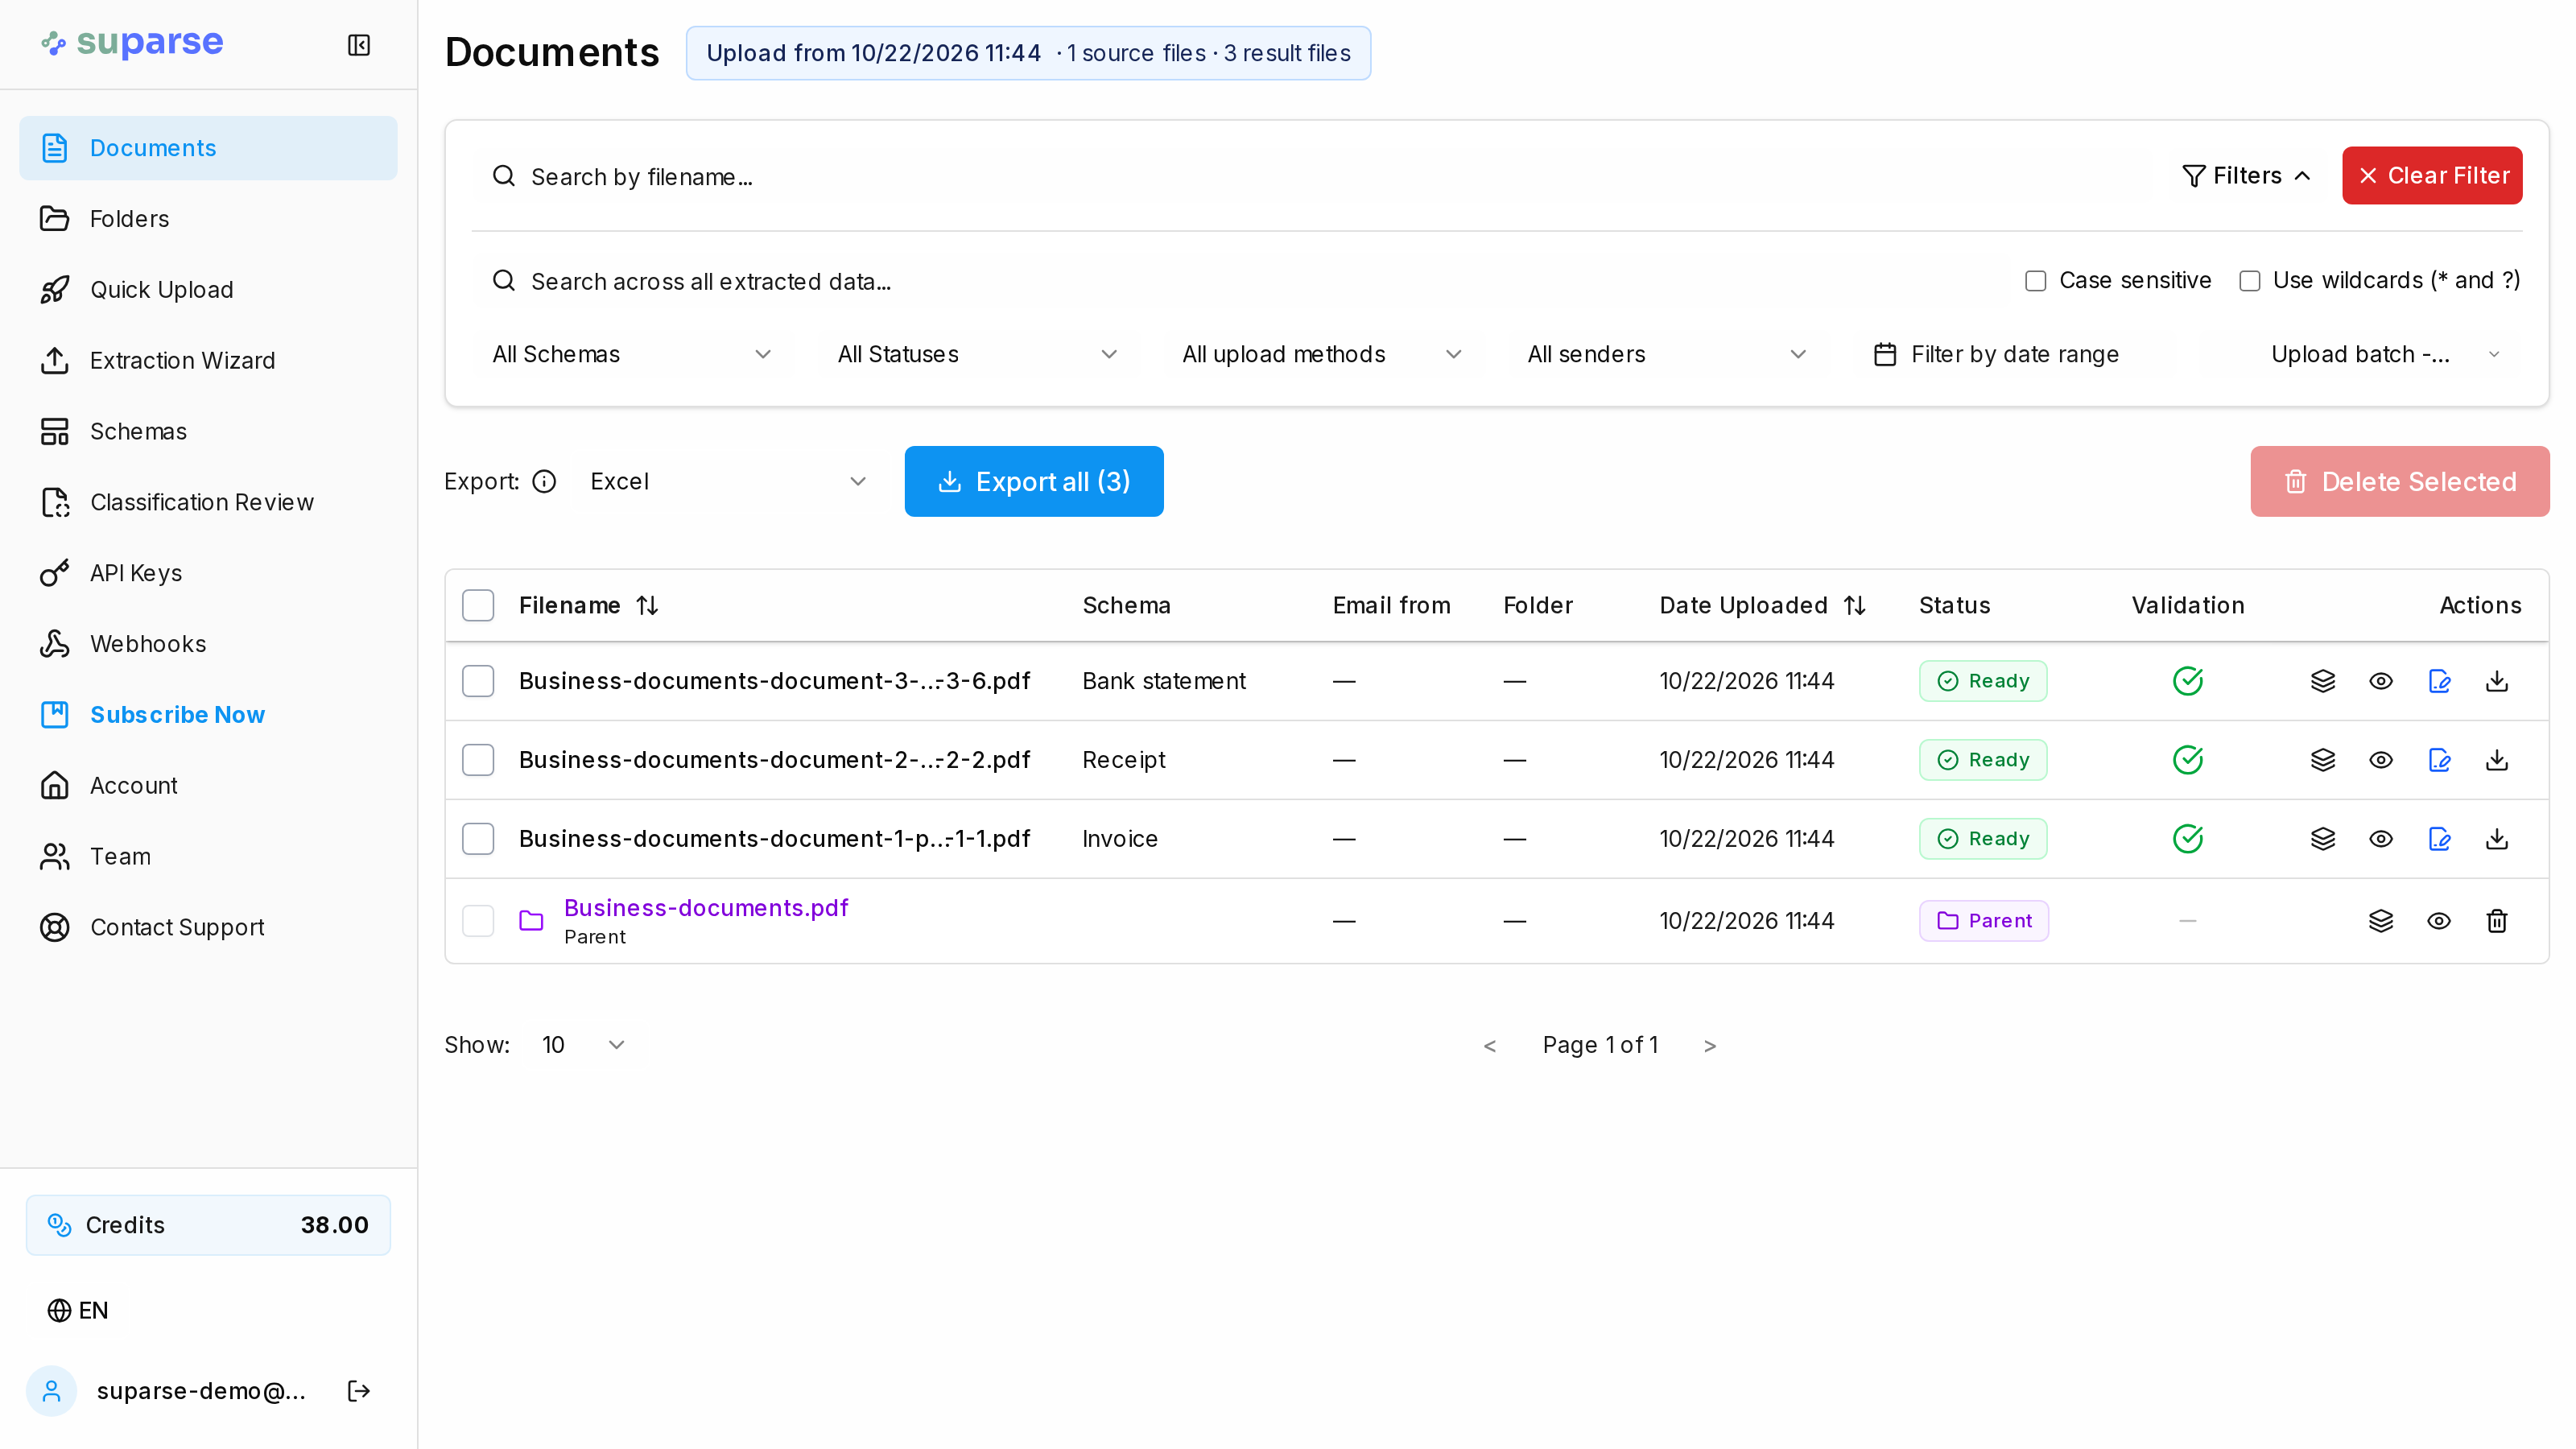The image size is (2576, 1449).
Task: Click the Clear Filter button
Action: [2432, 176]
